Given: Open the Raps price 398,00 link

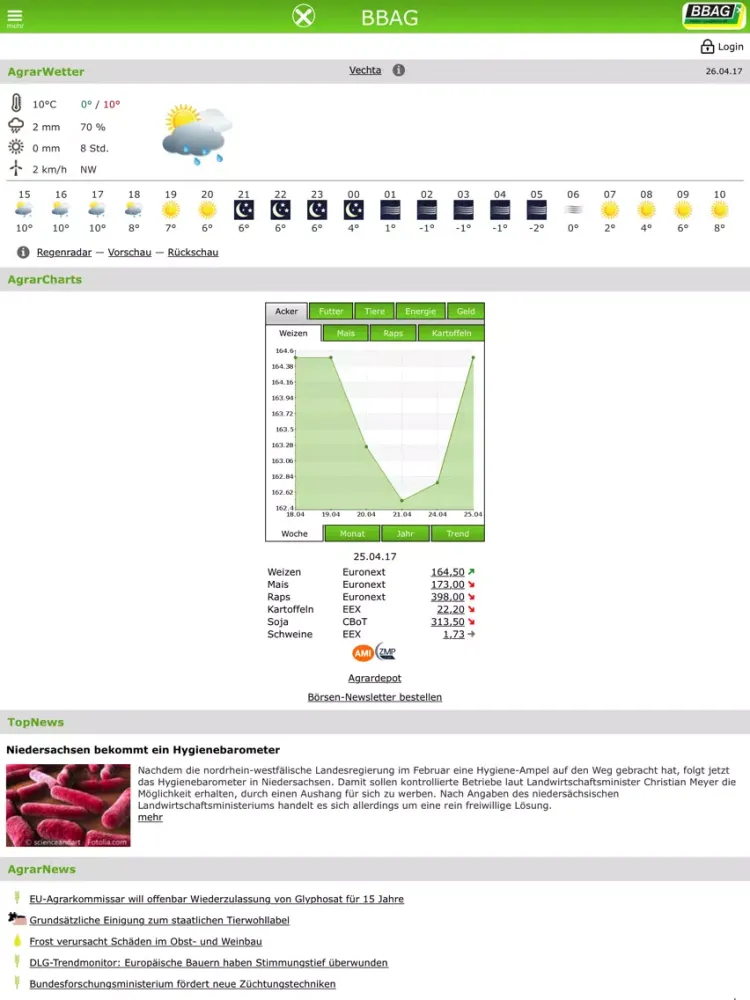Looking at the screenshot, I should [447, 597].
